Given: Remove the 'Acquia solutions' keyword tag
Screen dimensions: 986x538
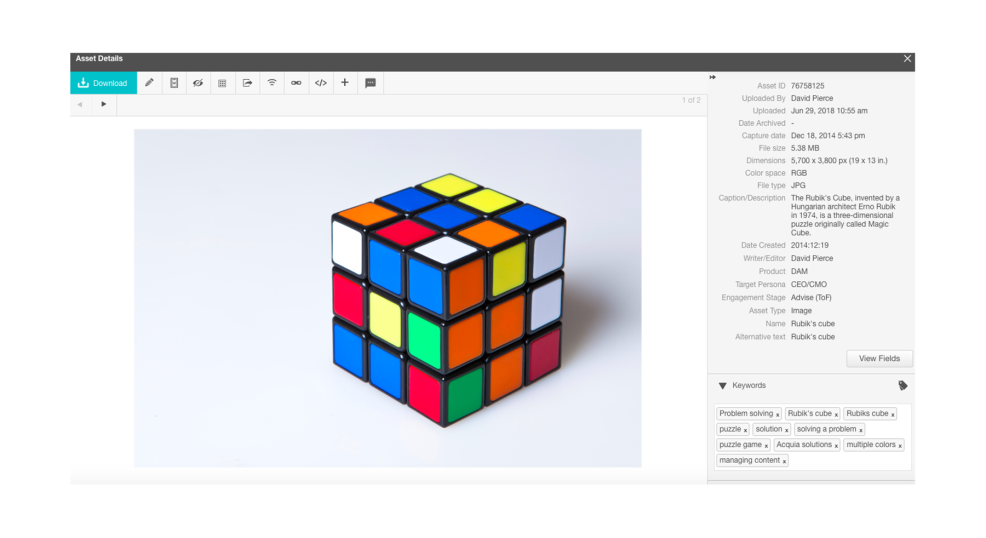Looking at the screenshot, I should coord(836,446).
